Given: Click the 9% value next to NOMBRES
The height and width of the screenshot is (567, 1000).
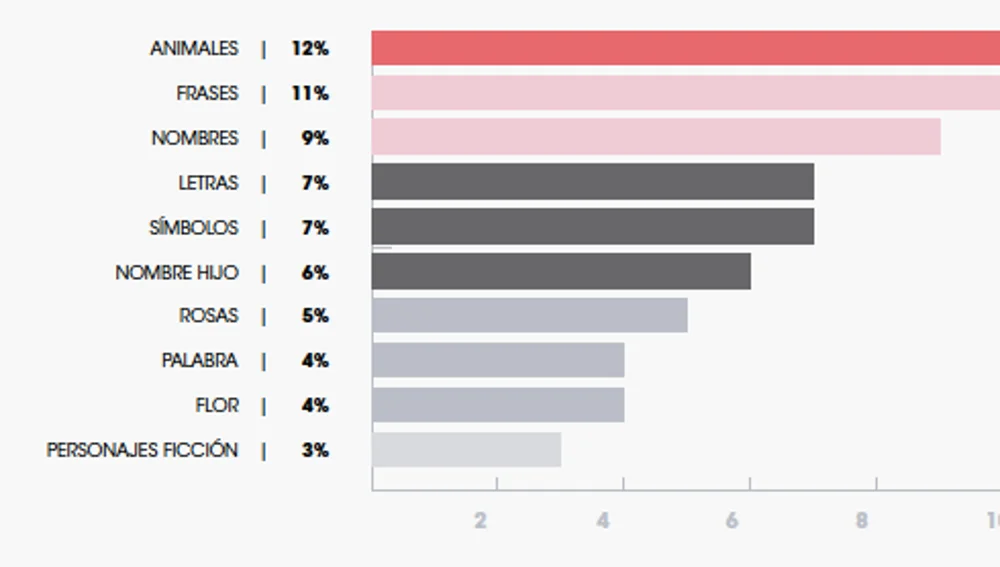Looking at the screenshot, I should point(315,138).
